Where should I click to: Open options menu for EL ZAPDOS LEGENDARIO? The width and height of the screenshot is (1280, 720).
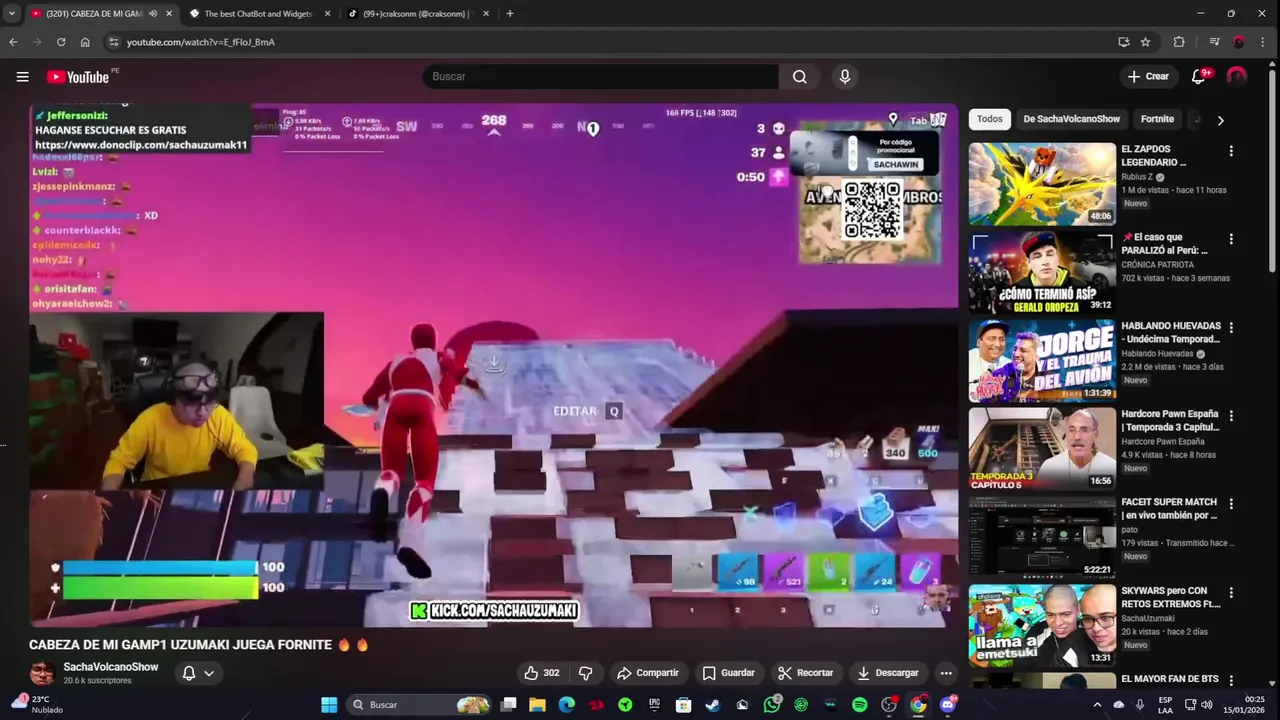[1231, 151]
